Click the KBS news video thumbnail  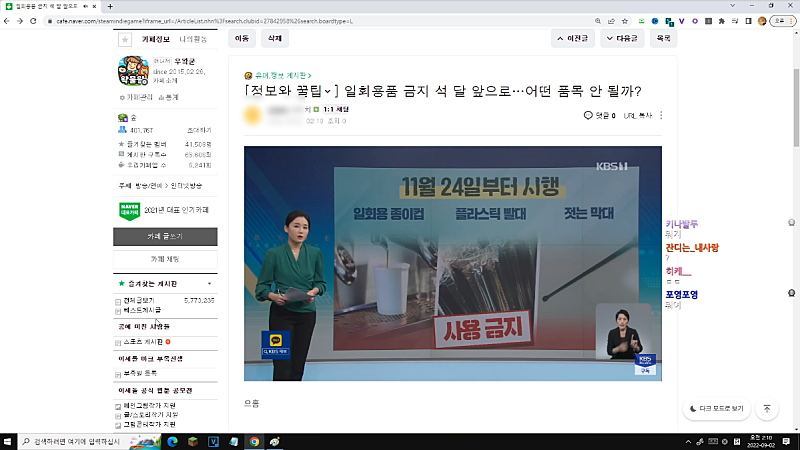(x=452, y=263)
